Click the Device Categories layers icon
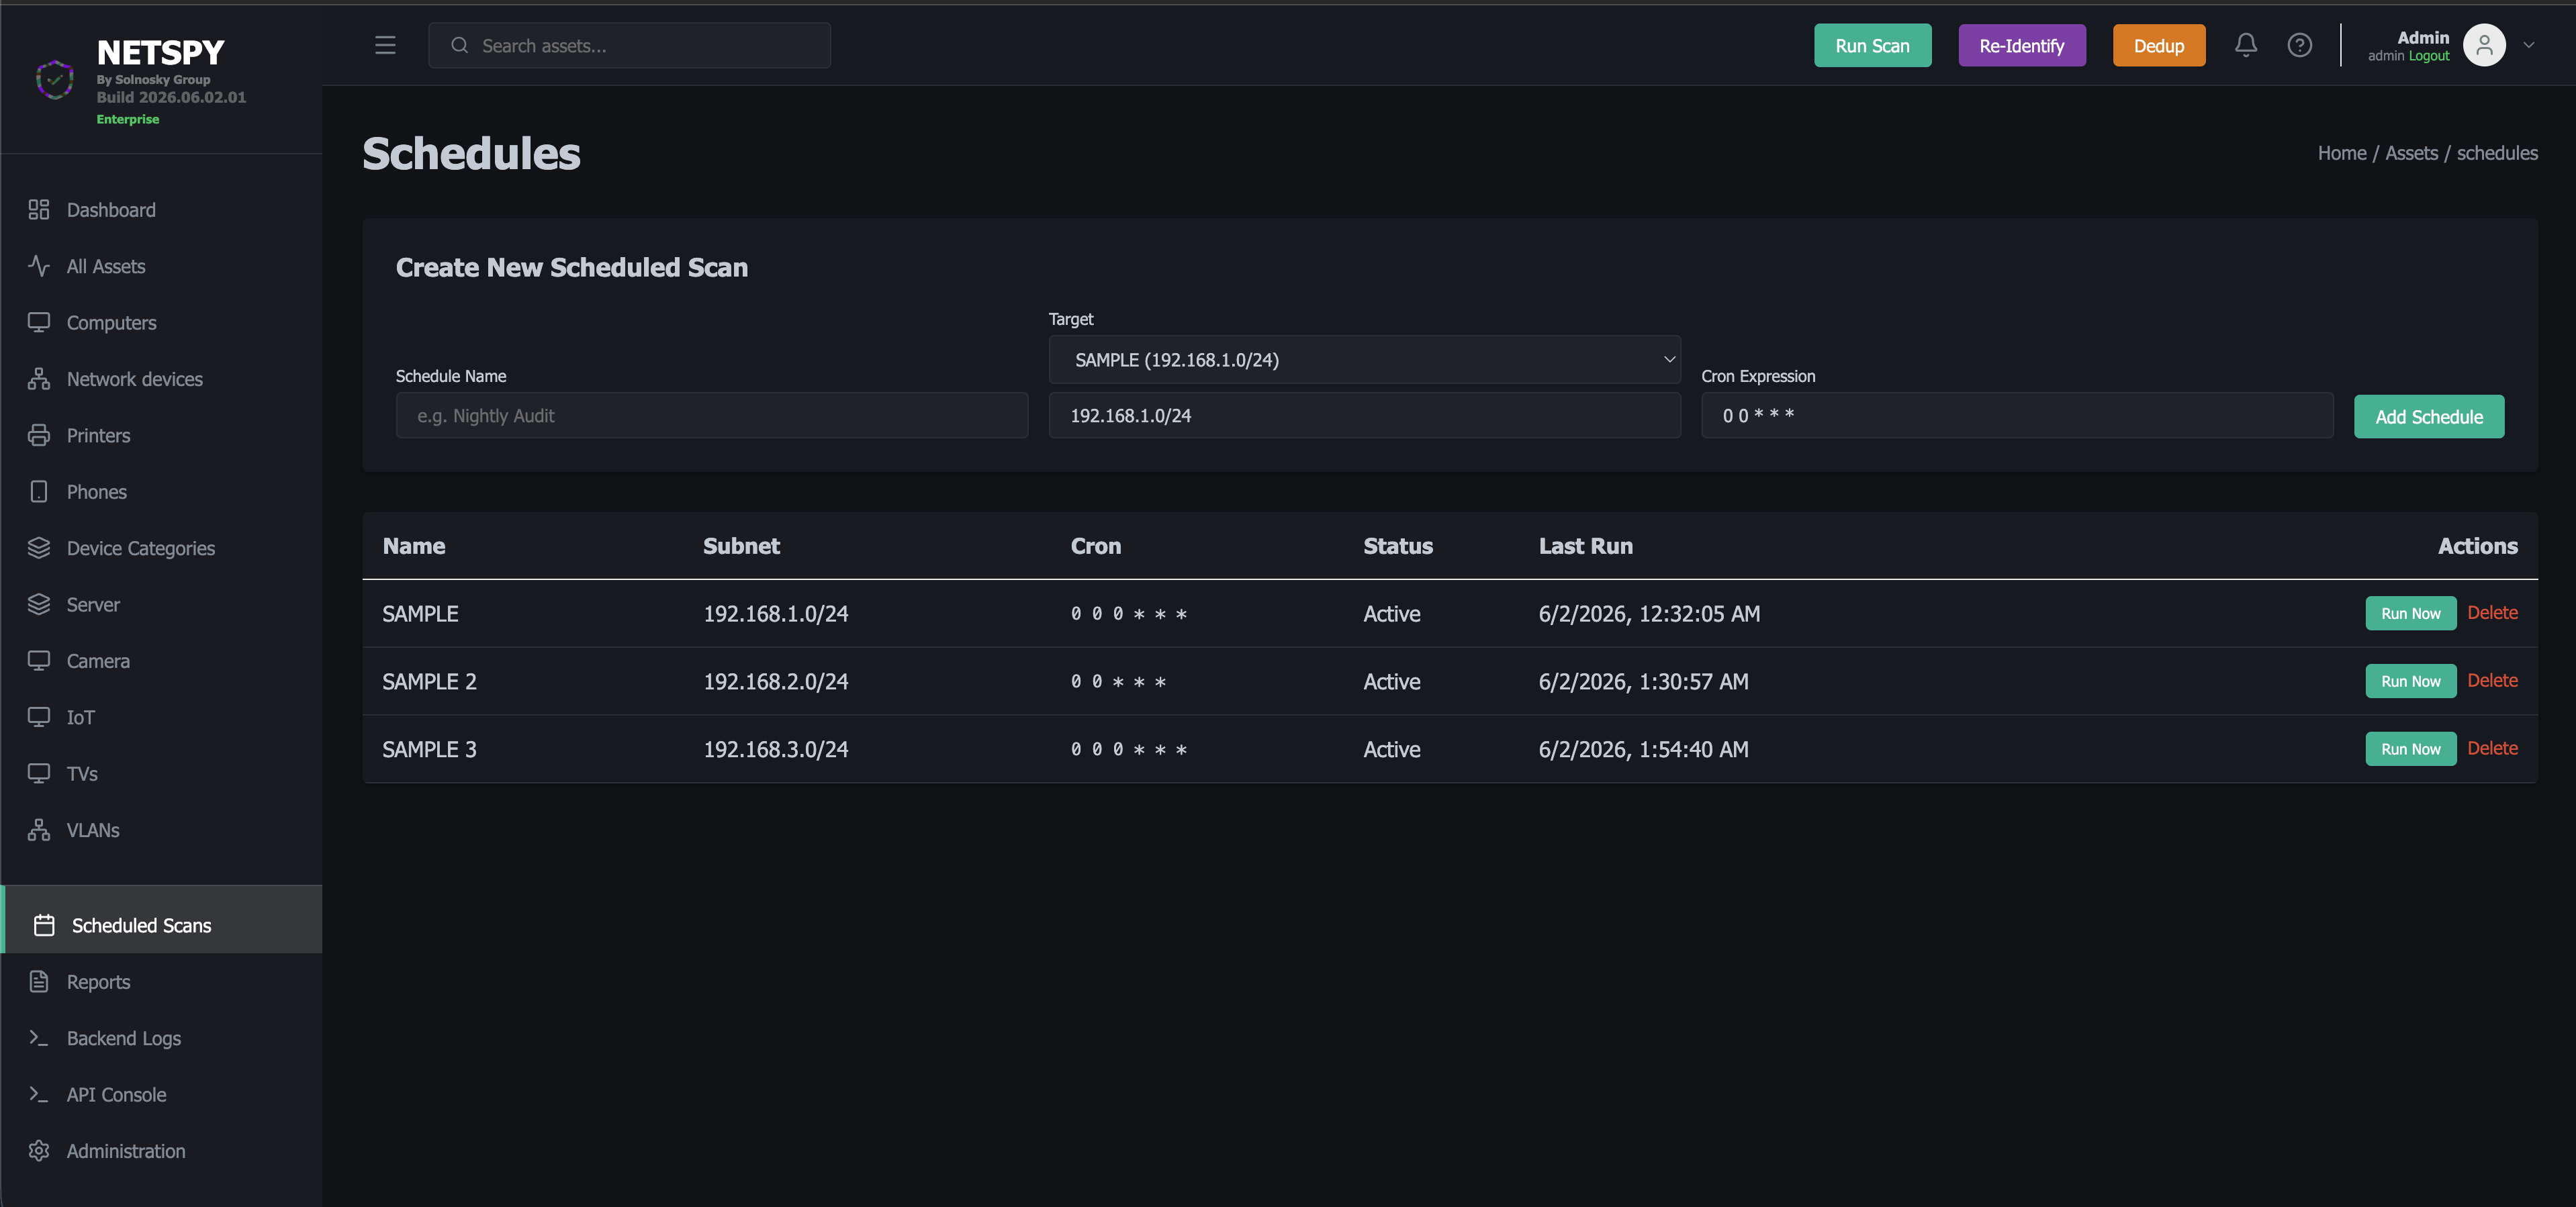 point(39,548)
